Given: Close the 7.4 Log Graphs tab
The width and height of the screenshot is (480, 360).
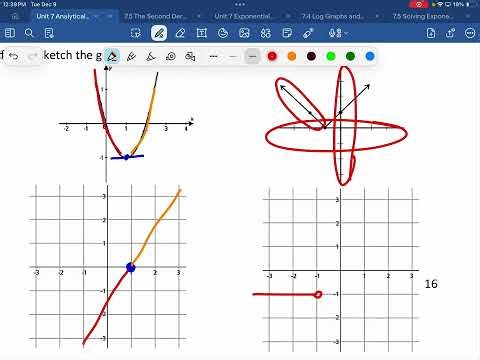Looking at the screenshot, I should pyautogui.click(x=377, y=16).
